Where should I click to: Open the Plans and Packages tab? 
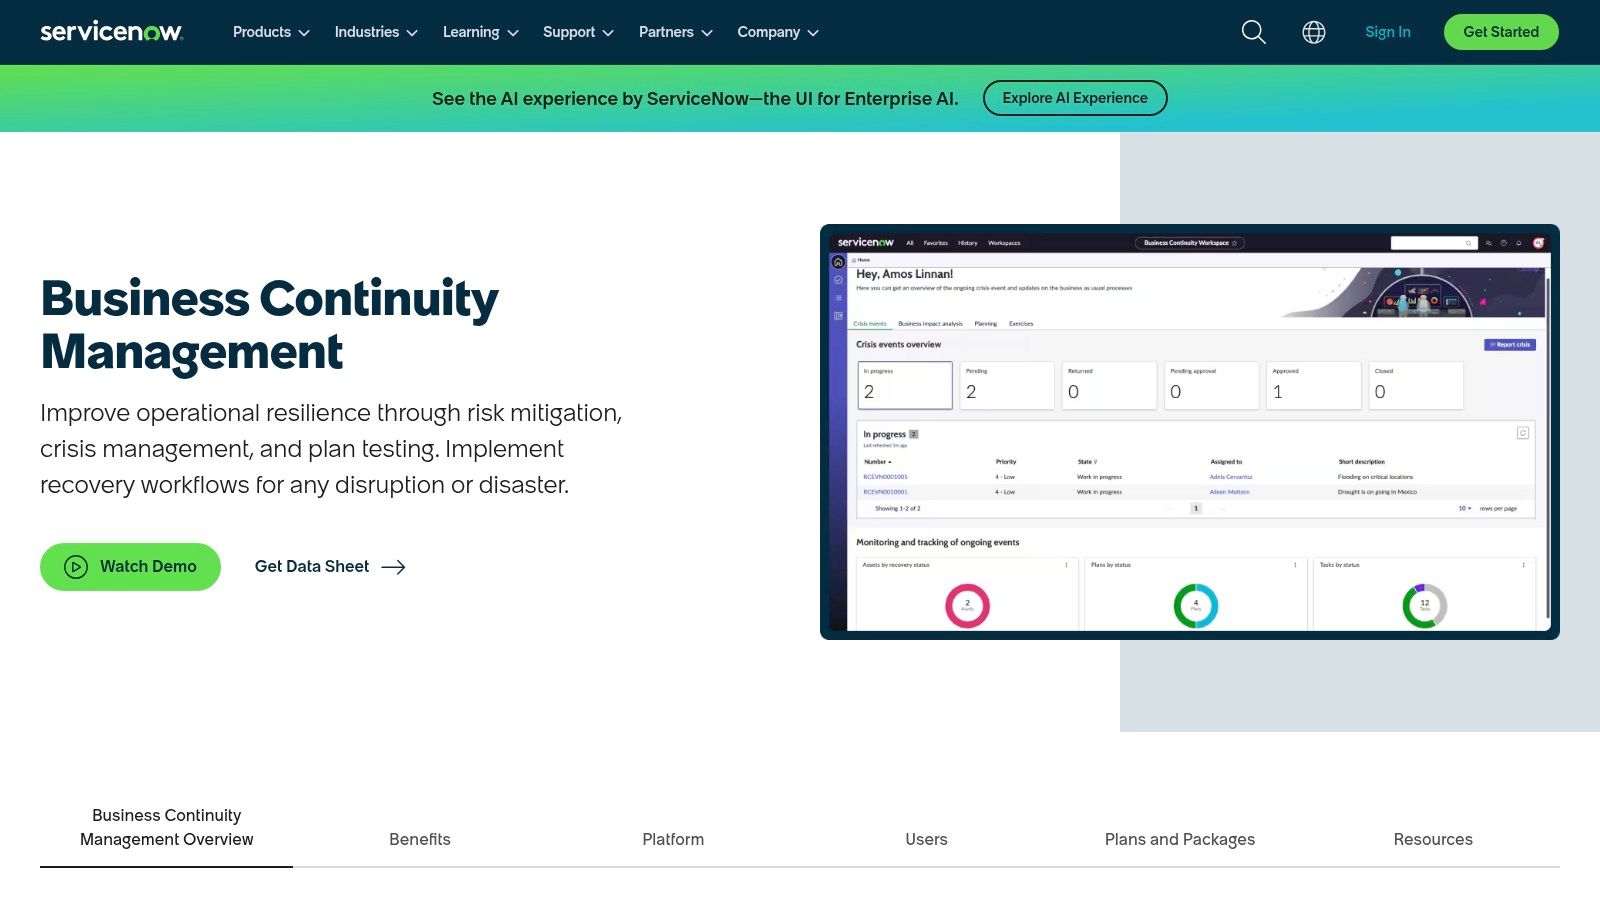(1179, 840)
